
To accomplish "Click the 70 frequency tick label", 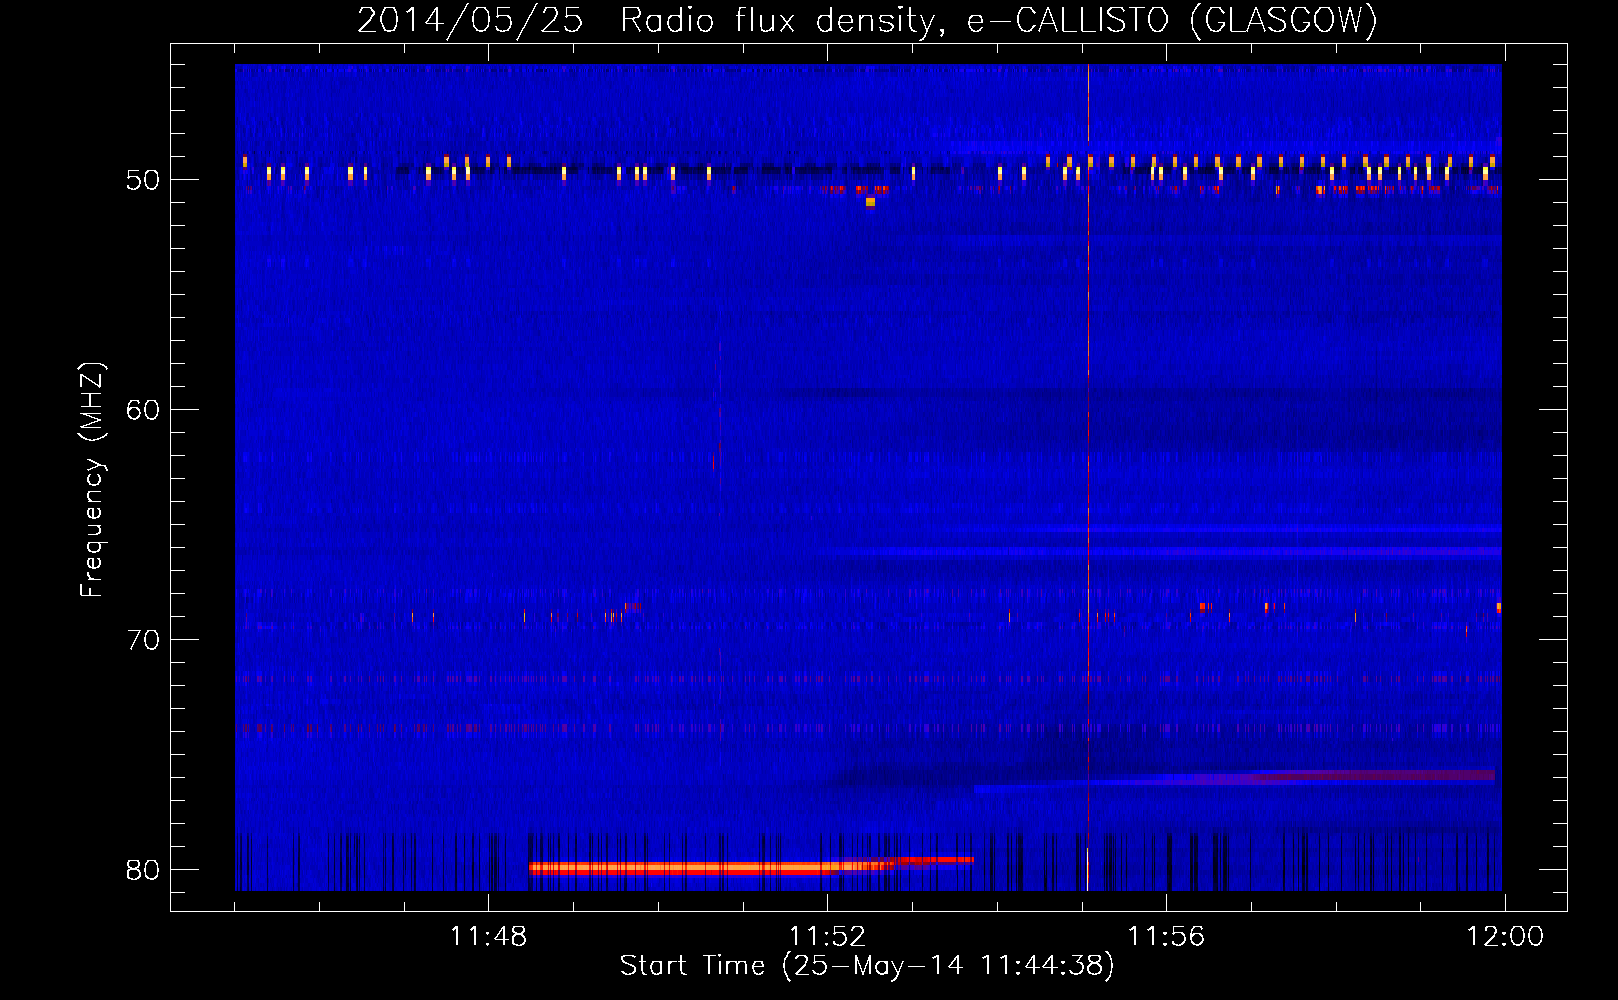I will (143, 640).
